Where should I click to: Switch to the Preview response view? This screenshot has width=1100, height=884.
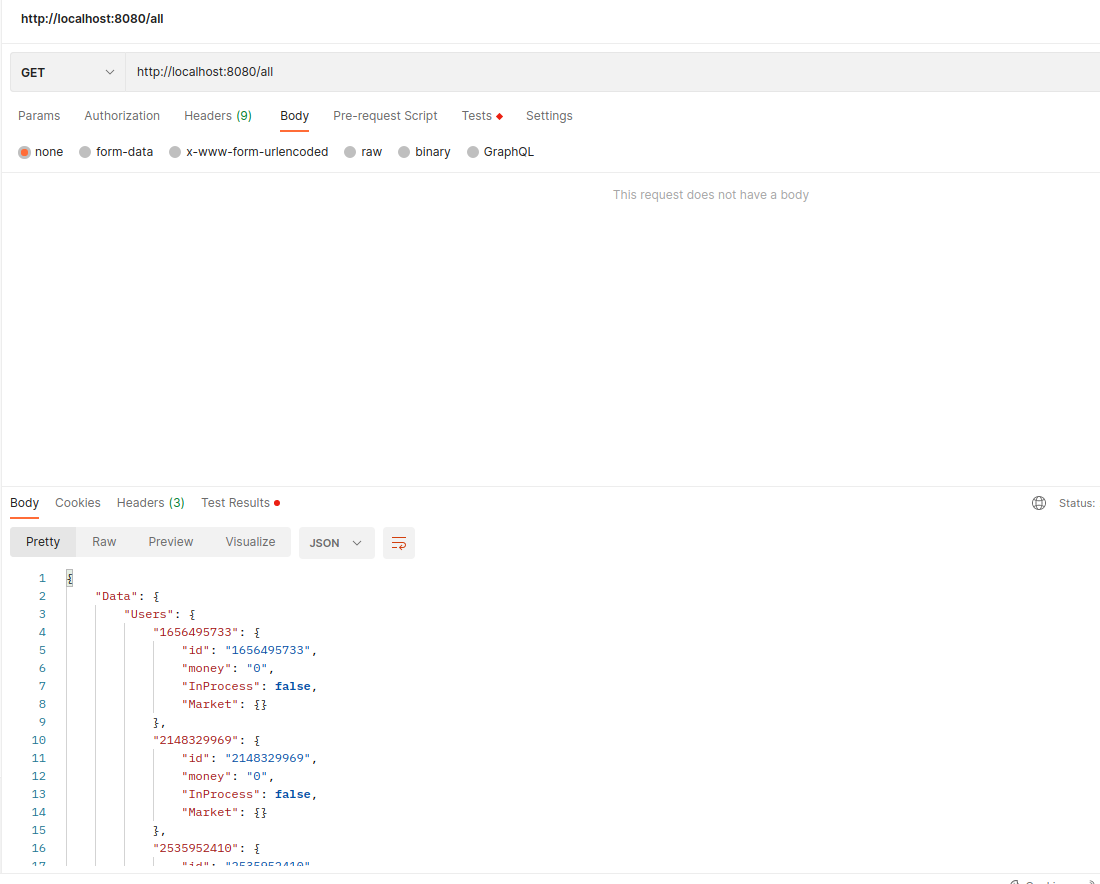[x=170, y=541]
